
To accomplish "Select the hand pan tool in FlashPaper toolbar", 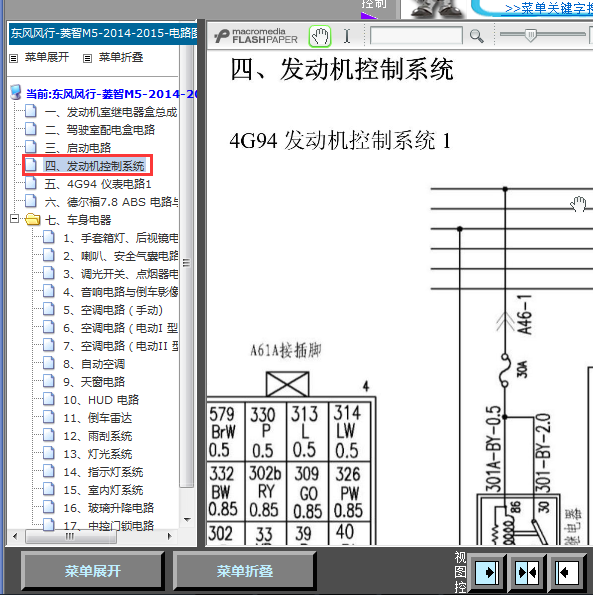I will tap(320, 36).
